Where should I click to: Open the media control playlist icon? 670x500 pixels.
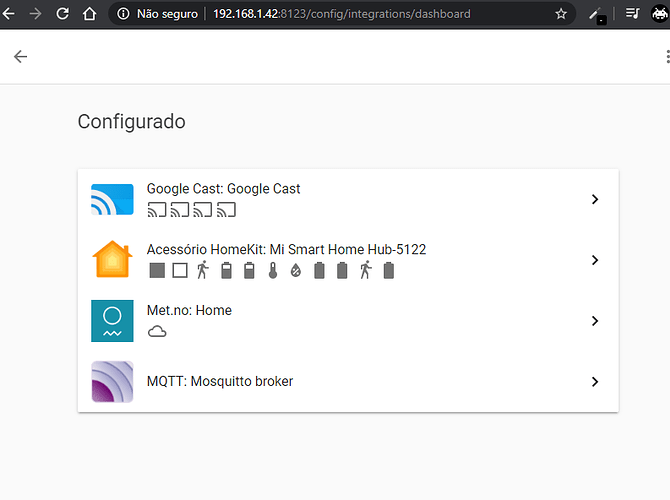pos(632,14)
